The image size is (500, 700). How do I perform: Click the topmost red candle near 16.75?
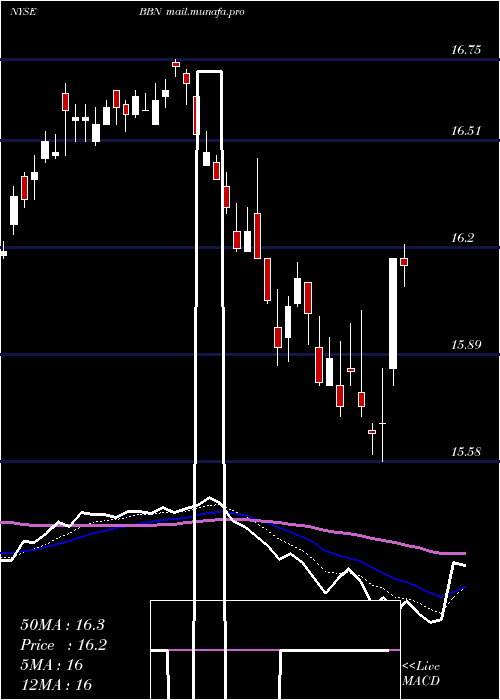click(176, 64)
